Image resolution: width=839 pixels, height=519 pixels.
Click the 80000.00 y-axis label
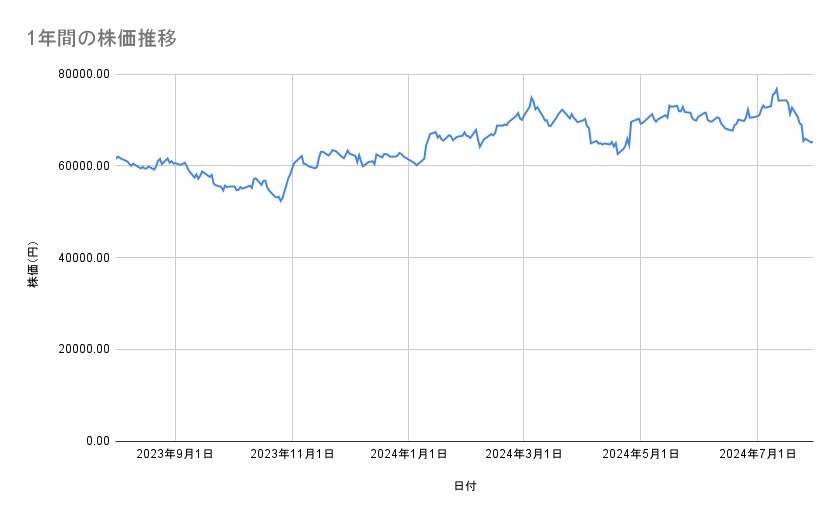pyautogui.click(x=84, y=74)
